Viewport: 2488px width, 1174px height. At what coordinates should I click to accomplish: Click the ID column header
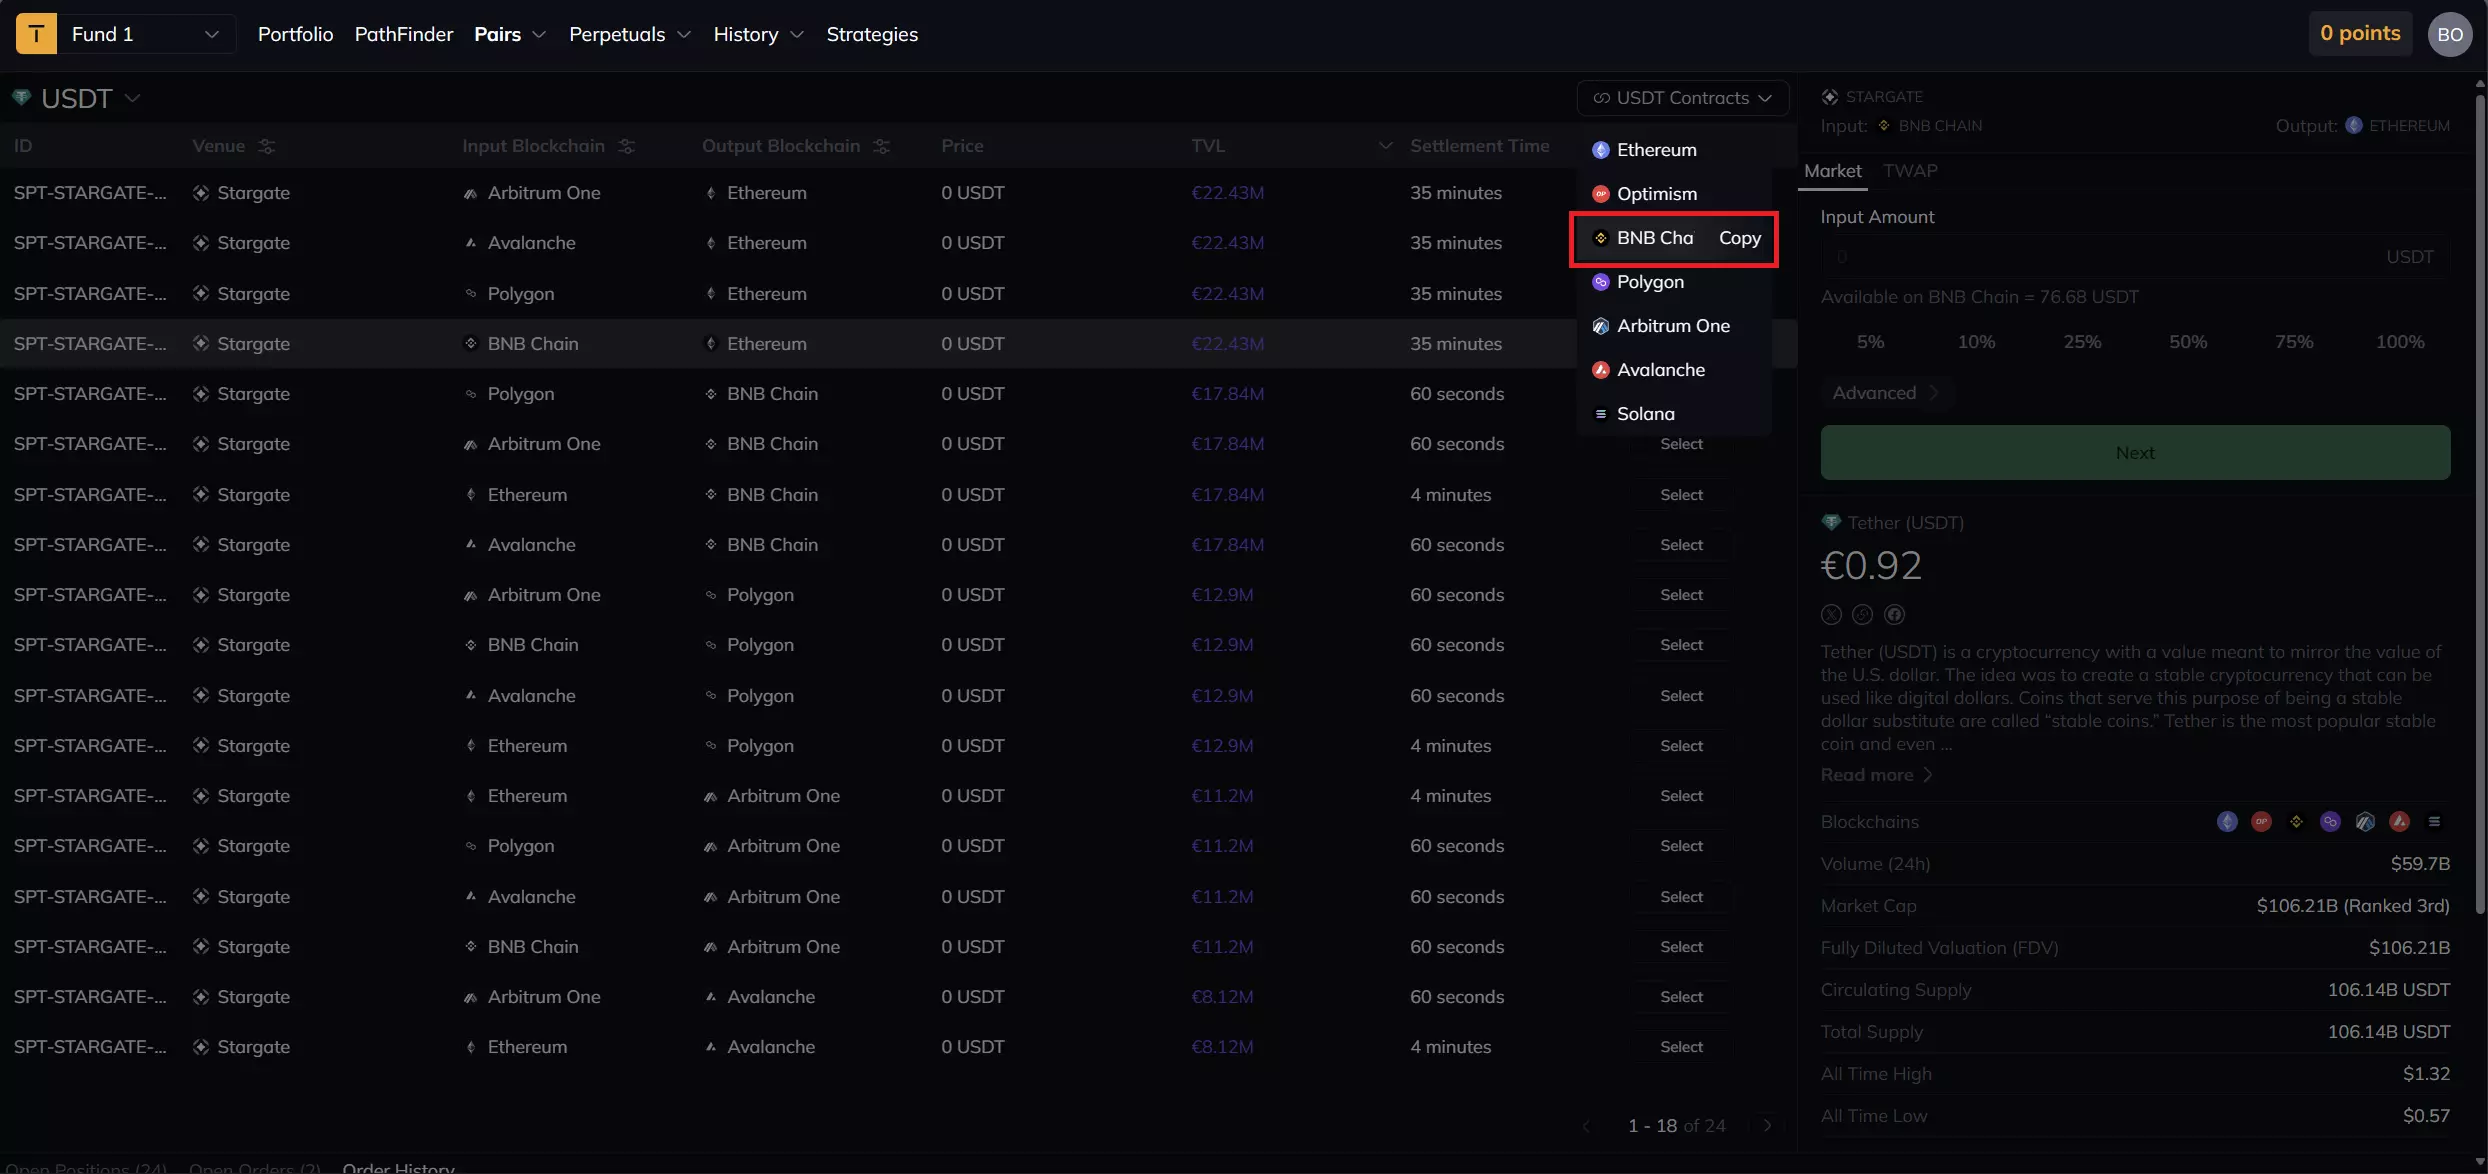[x=23, y=146]
